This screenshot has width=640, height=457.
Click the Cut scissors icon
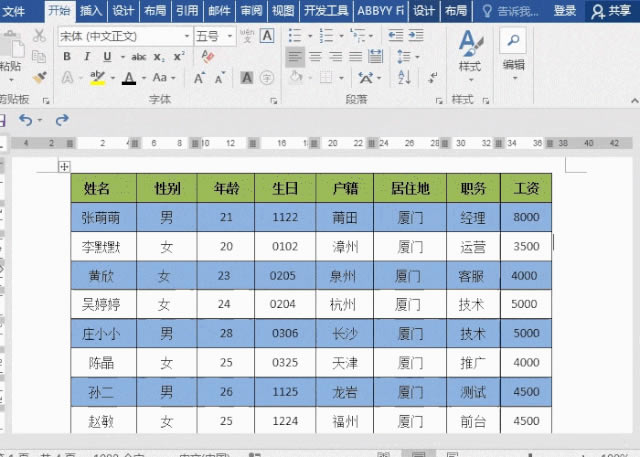click(x=39, y=36)
